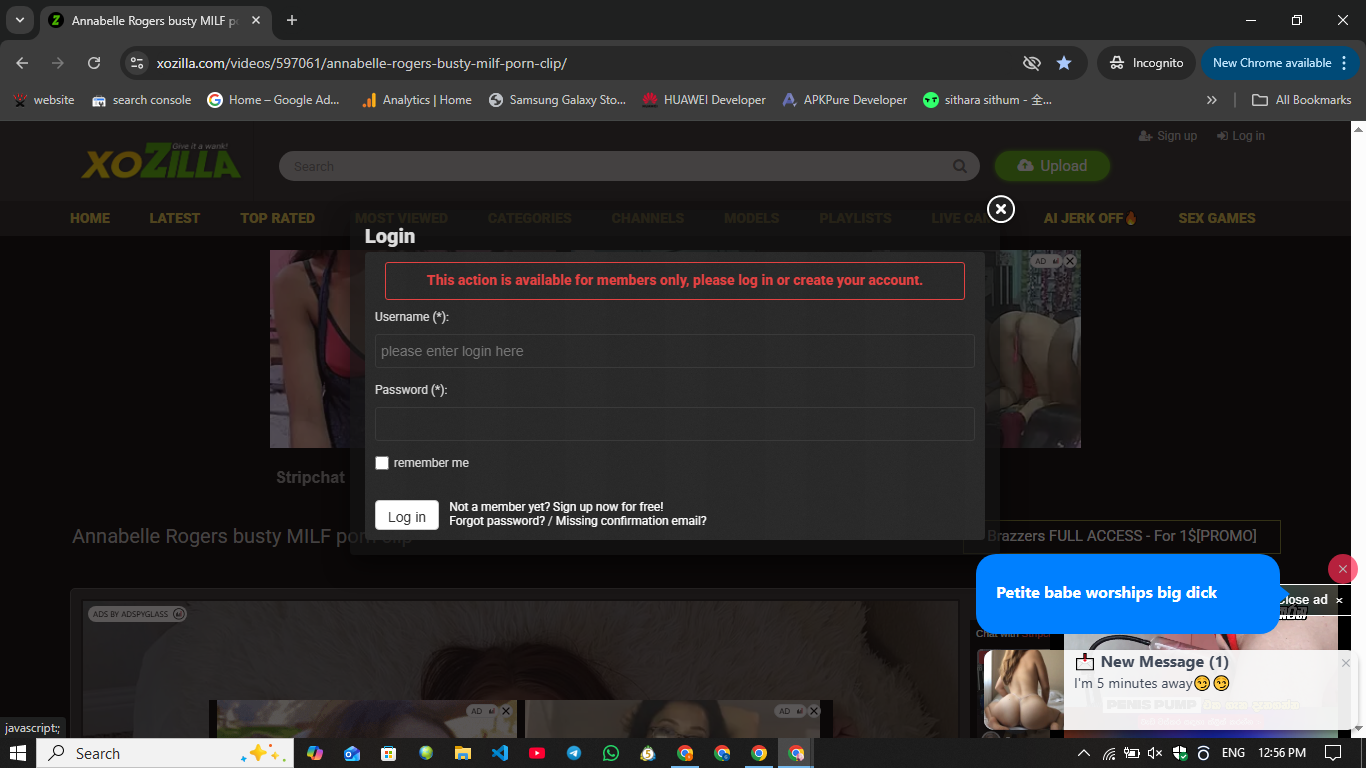Open Visual Studio Code from the taskbar
The image size is (1366, 768).
(499, 753)
